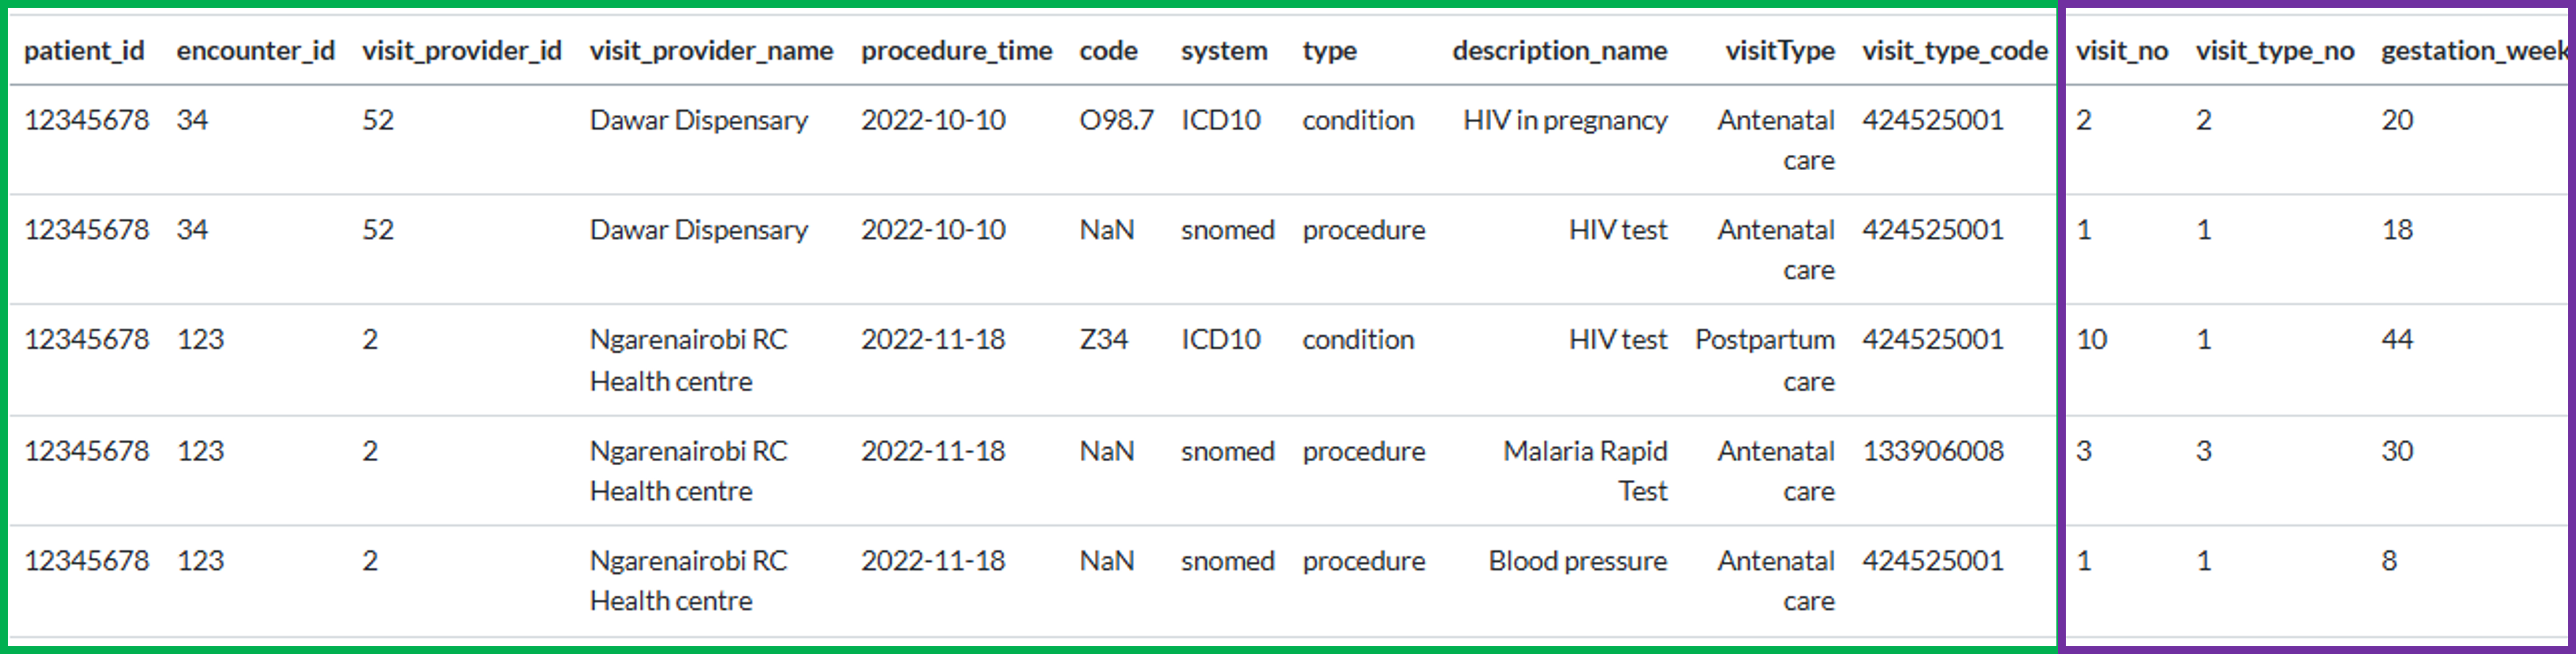Select the visit_provider_name column header
The image size is (2576, 654).
[711, 51]
